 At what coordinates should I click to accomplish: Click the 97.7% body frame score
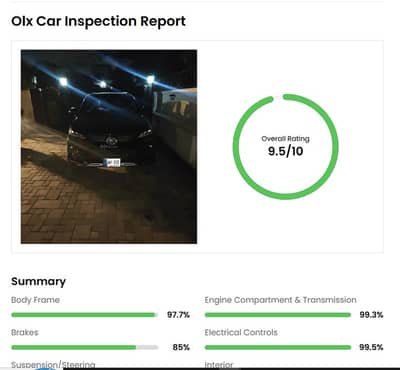coord(178,315)
